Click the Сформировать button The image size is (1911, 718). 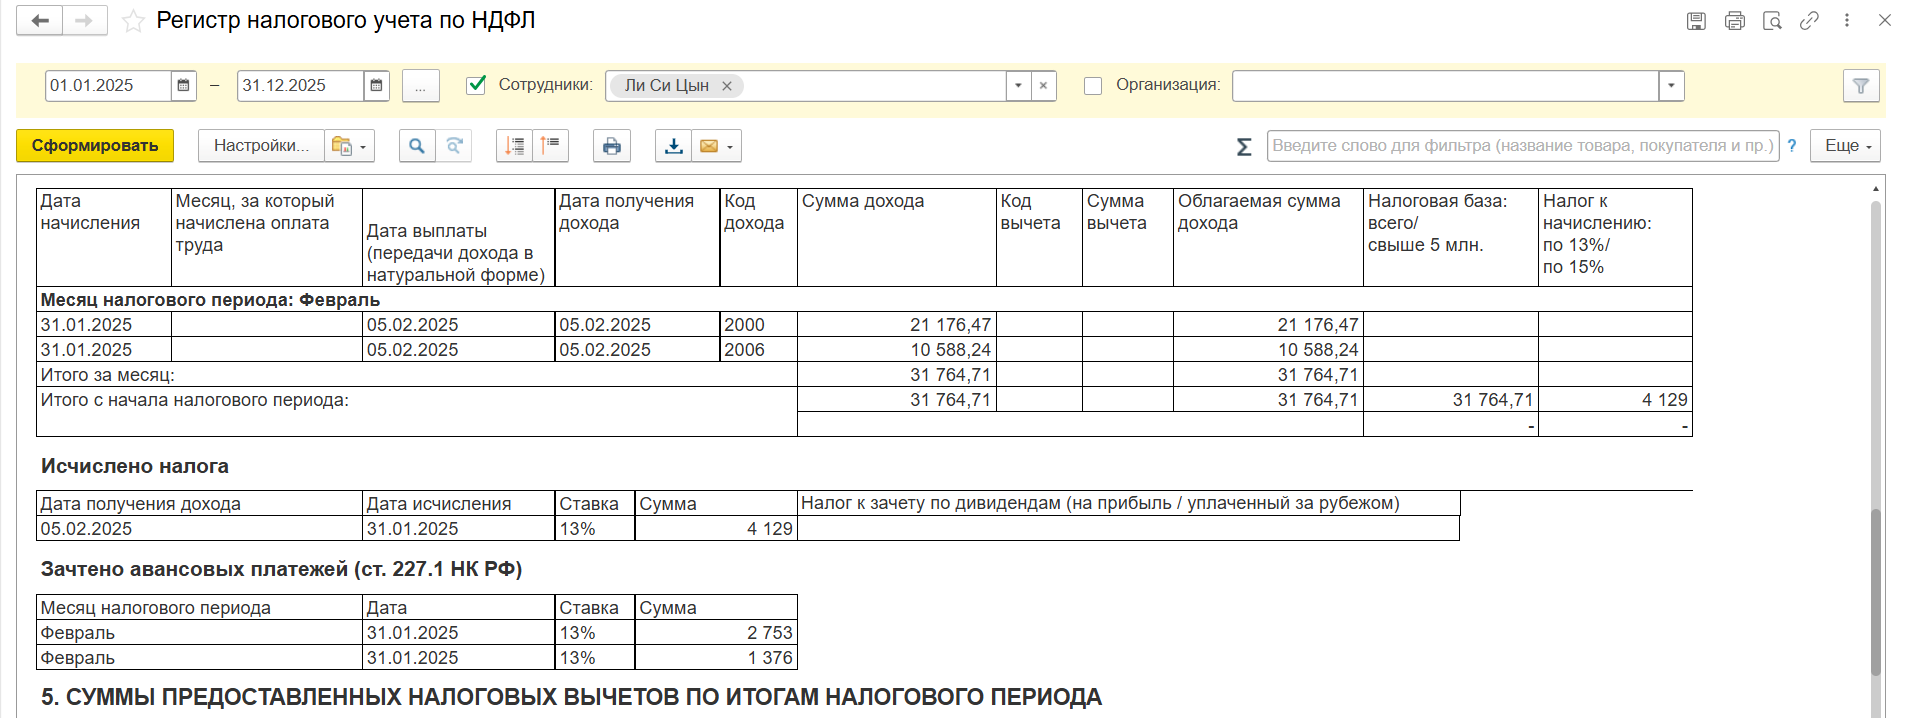[x=95, y=146]
